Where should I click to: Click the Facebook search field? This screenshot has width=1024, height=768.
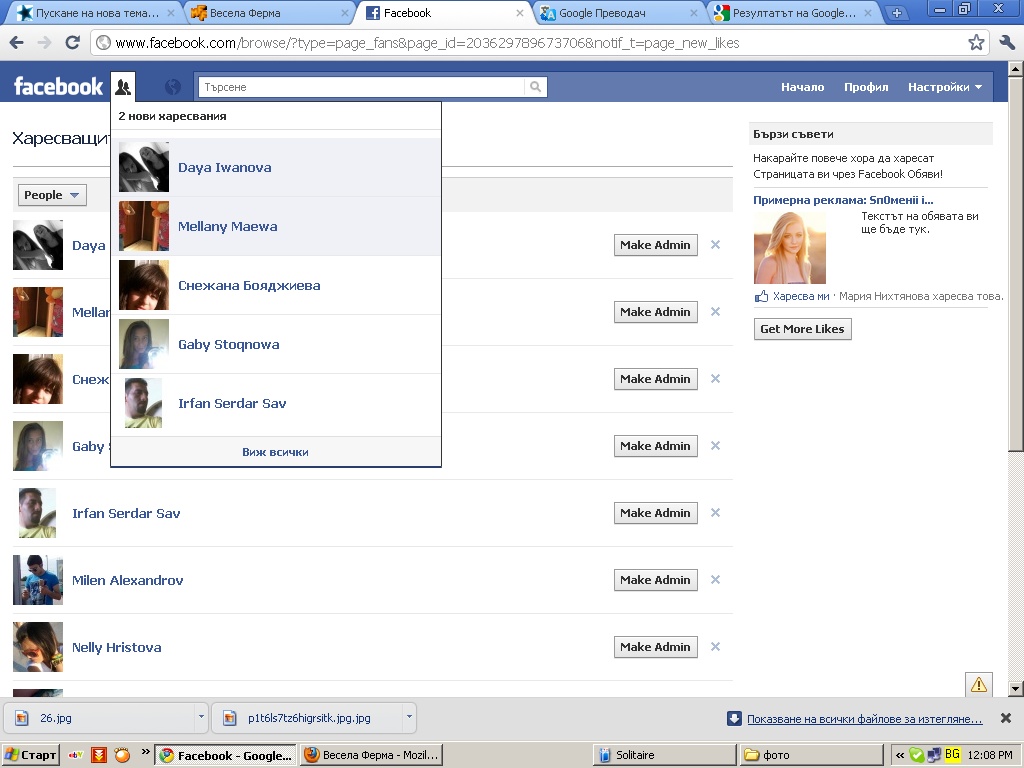[361, 87]
